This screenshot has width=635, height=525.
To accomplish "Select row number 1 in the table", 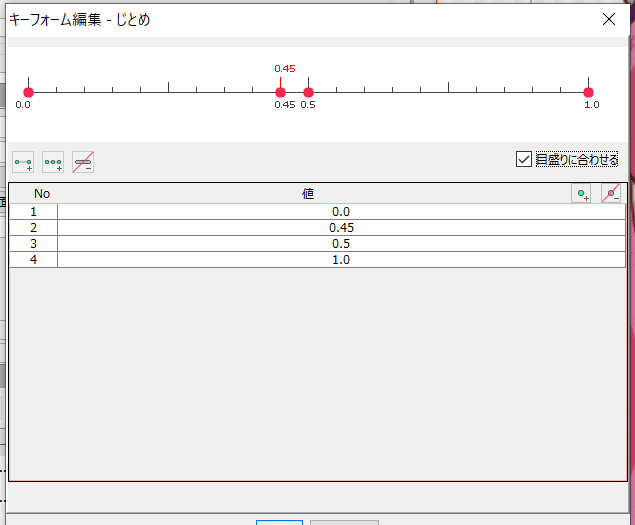I will point(33,212).
